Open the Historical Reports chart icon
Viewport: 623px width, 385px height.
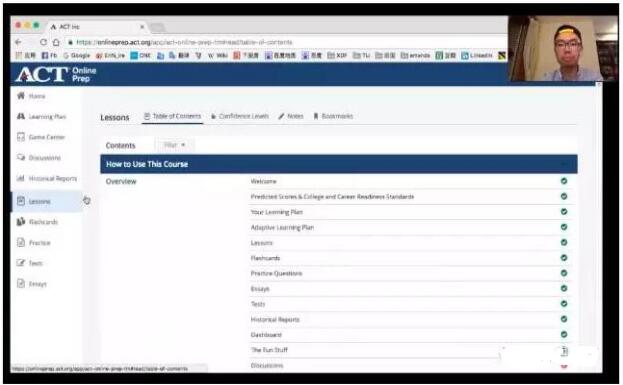coord(21,178)
